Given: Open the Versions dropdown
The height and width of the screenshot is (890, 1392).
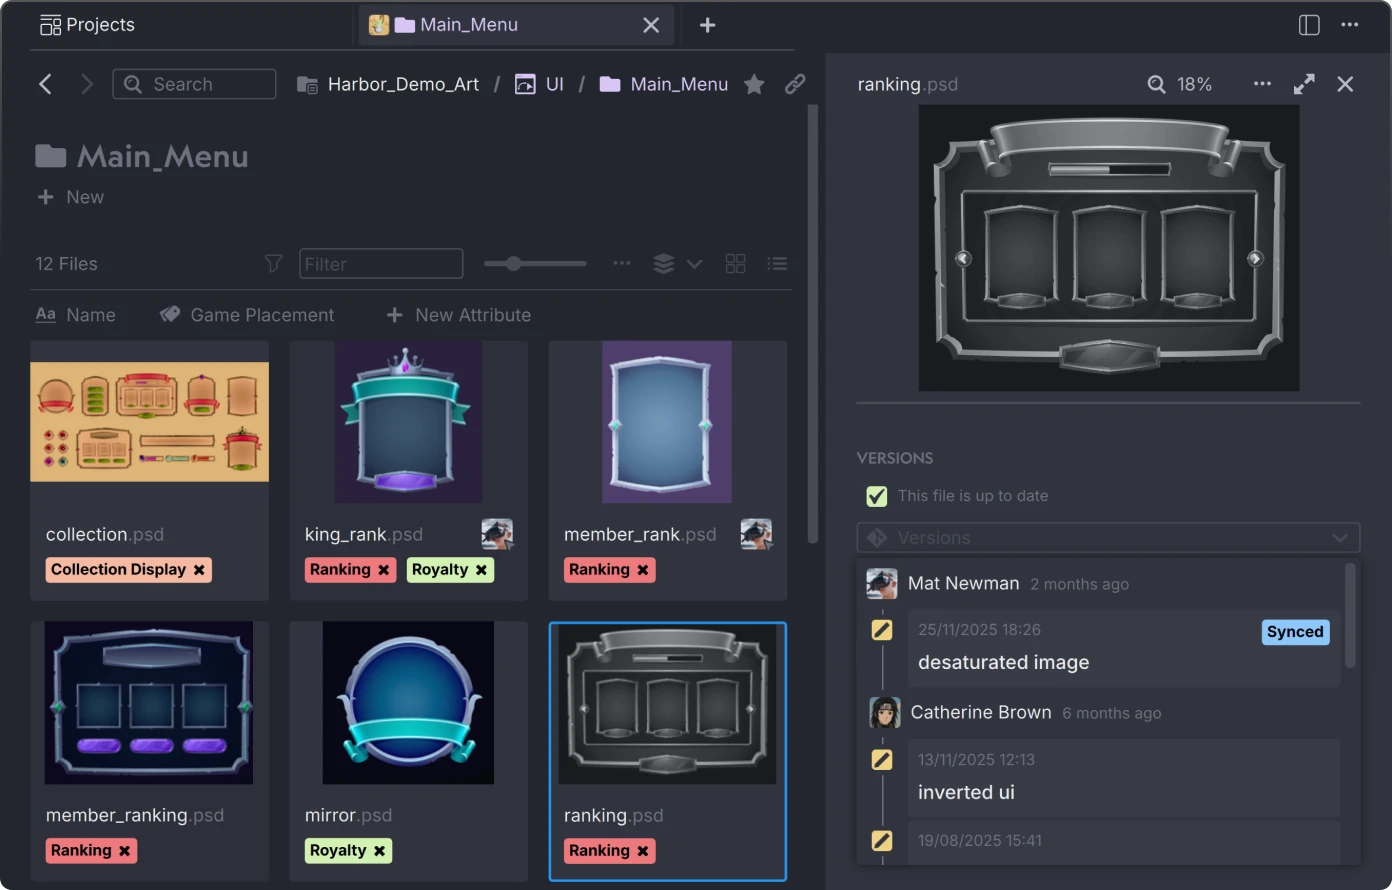Looking at the screenshot, I should [1108, 537].
